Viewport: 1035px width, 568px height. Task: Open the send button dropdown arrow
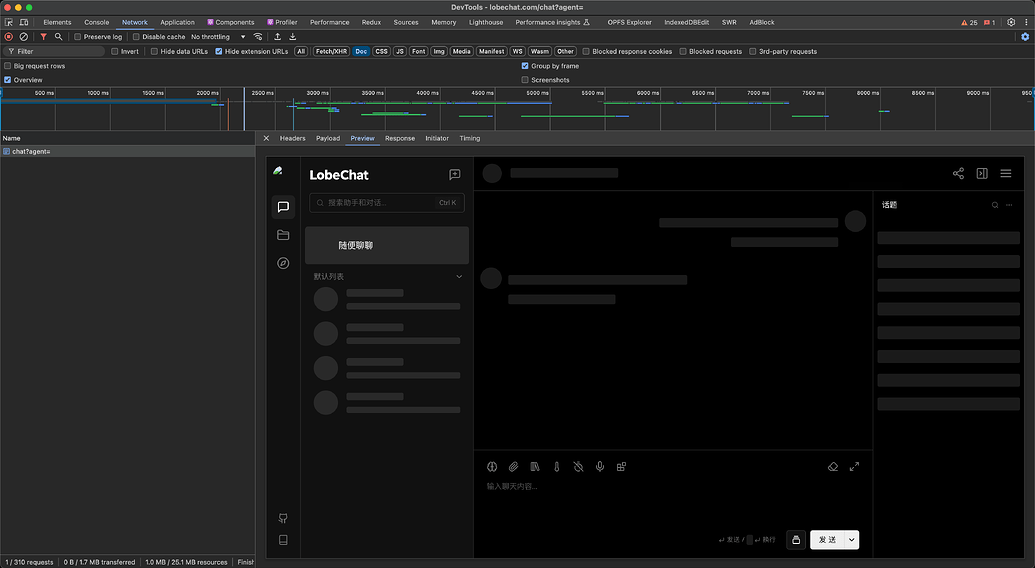(x=852, y=540)
